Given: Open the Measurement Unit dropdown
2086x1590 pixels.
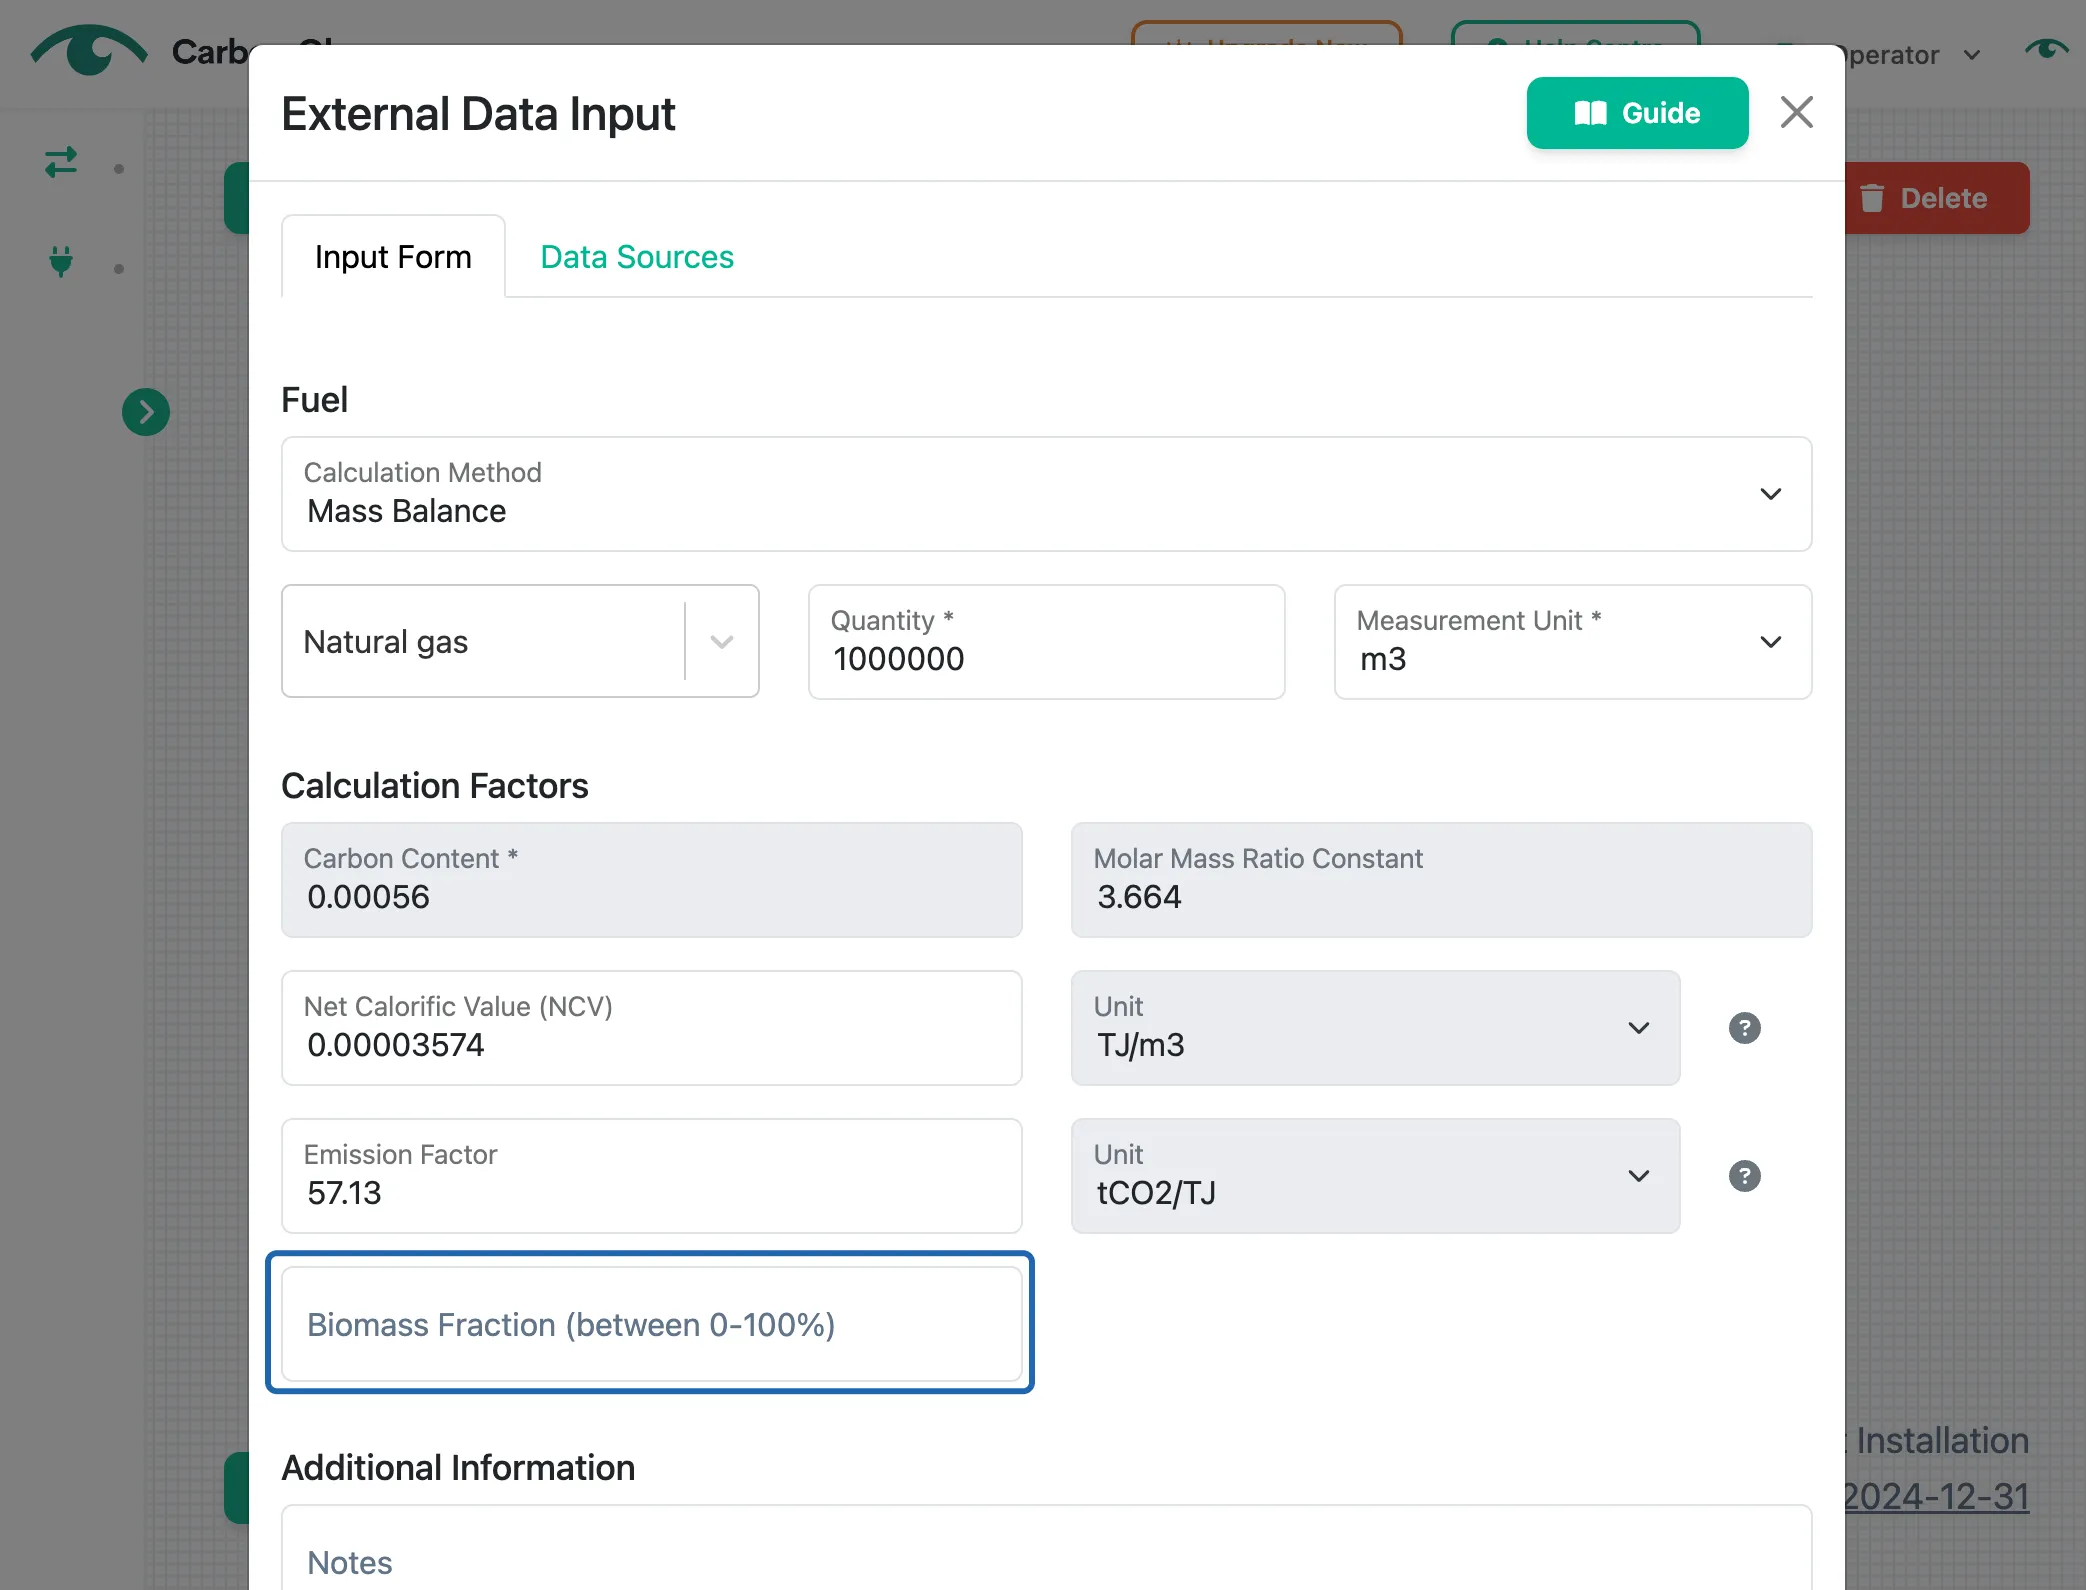Looking at the screenshot, I should click(x=1573, y=641).
